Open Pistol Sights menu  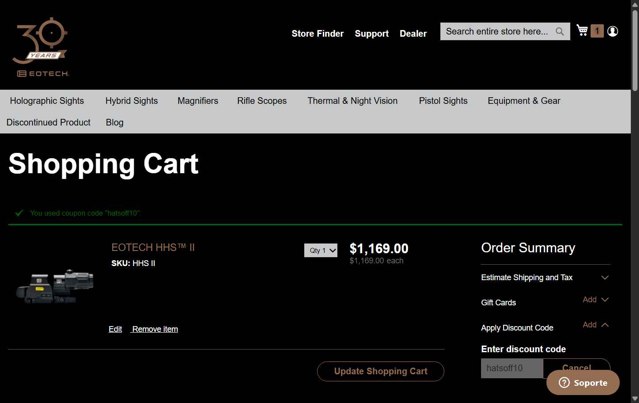tap(443, 101)
